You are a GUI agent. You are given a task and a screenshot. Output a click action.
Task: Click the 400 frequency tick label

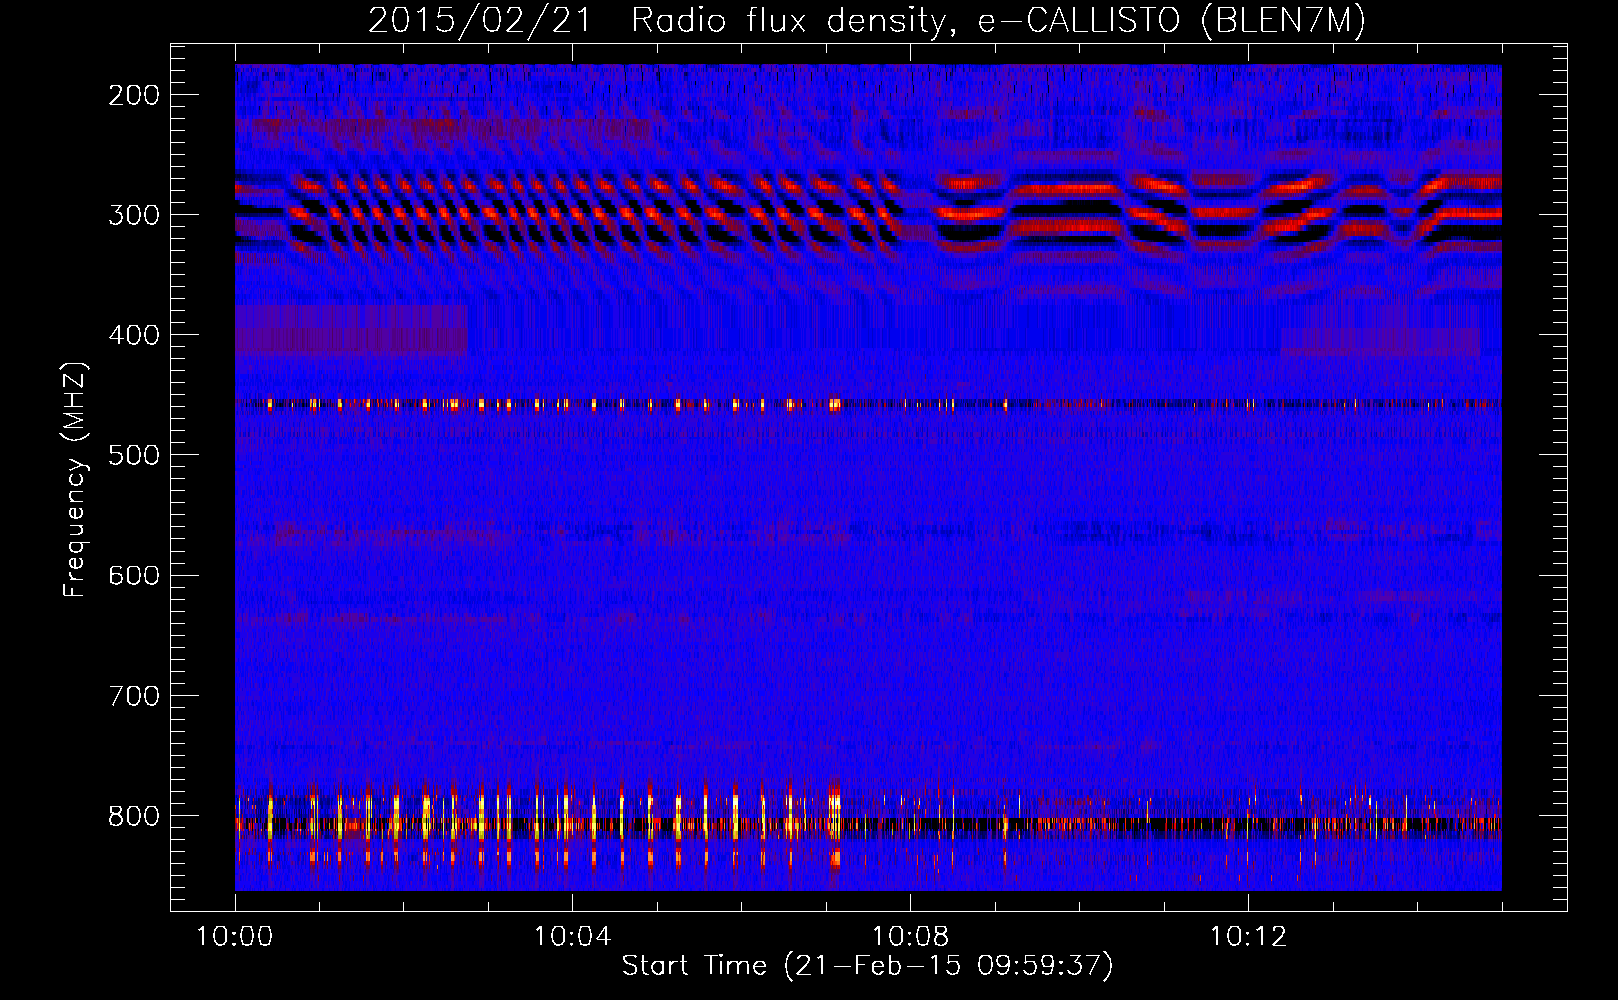(134, 335)
